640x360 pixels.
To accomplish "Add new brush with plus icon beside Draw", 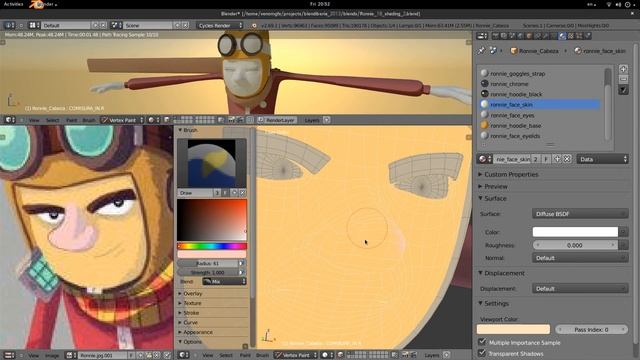I will 234,193.
